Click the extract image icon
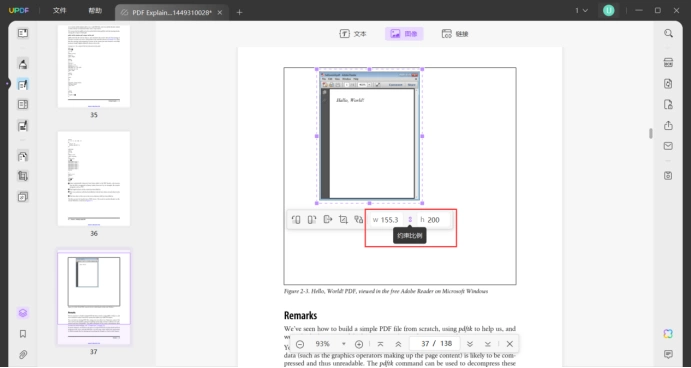 pos(327,219)
